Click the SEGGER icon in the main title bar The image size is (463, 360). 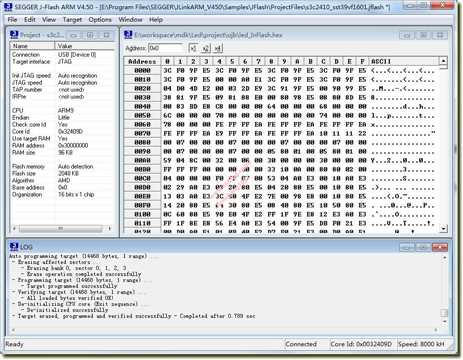click(x=8, y=7)
